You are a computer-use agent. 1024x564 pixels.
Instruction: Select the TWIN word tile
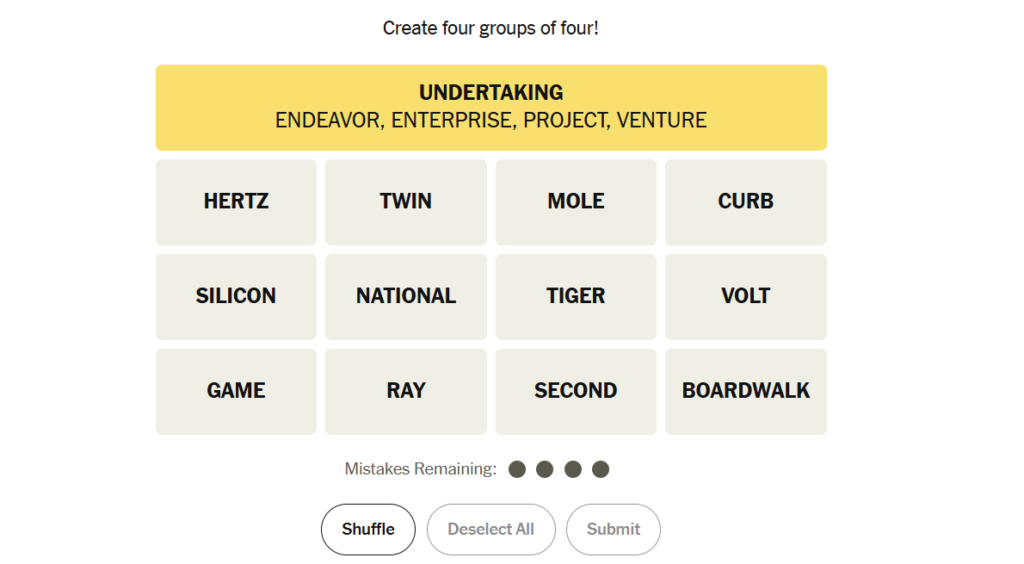click(406, 202)
